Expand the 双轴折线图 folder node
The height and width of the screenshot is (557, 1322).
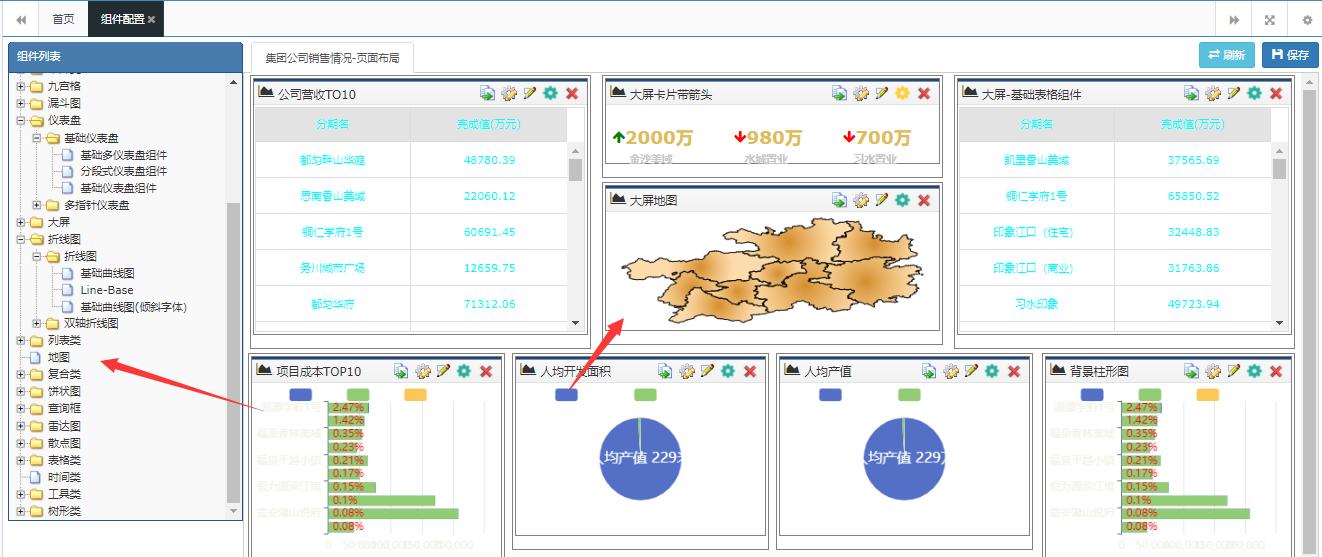[x=37, y=324]
